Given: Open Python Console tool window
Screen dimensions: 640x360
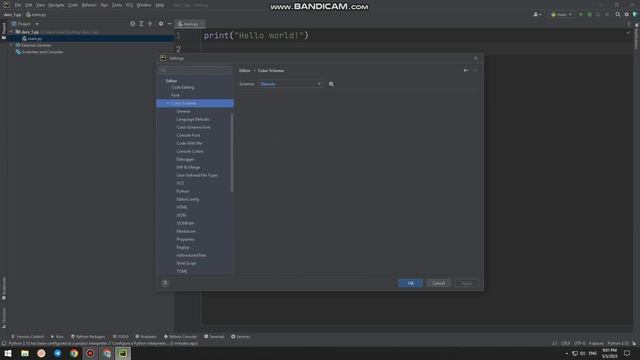Looking at the screenshot, I should 180,337.
